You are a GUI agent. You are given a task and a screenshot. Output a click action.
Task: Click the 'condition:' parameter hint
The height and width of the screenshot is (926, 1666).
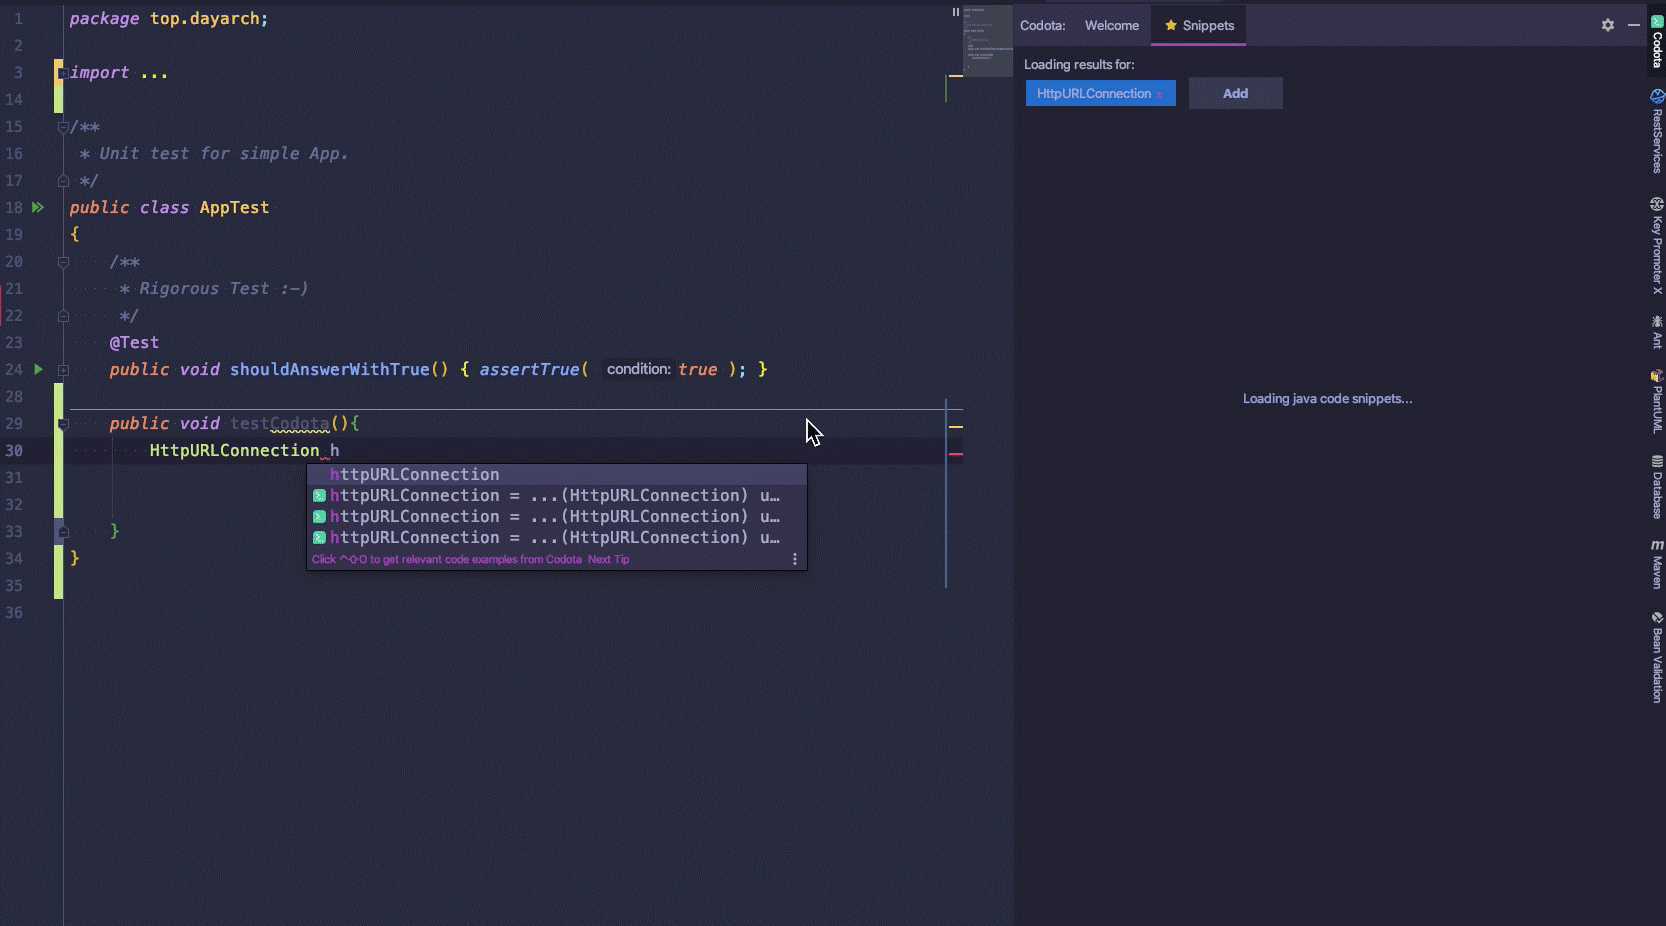638,369
